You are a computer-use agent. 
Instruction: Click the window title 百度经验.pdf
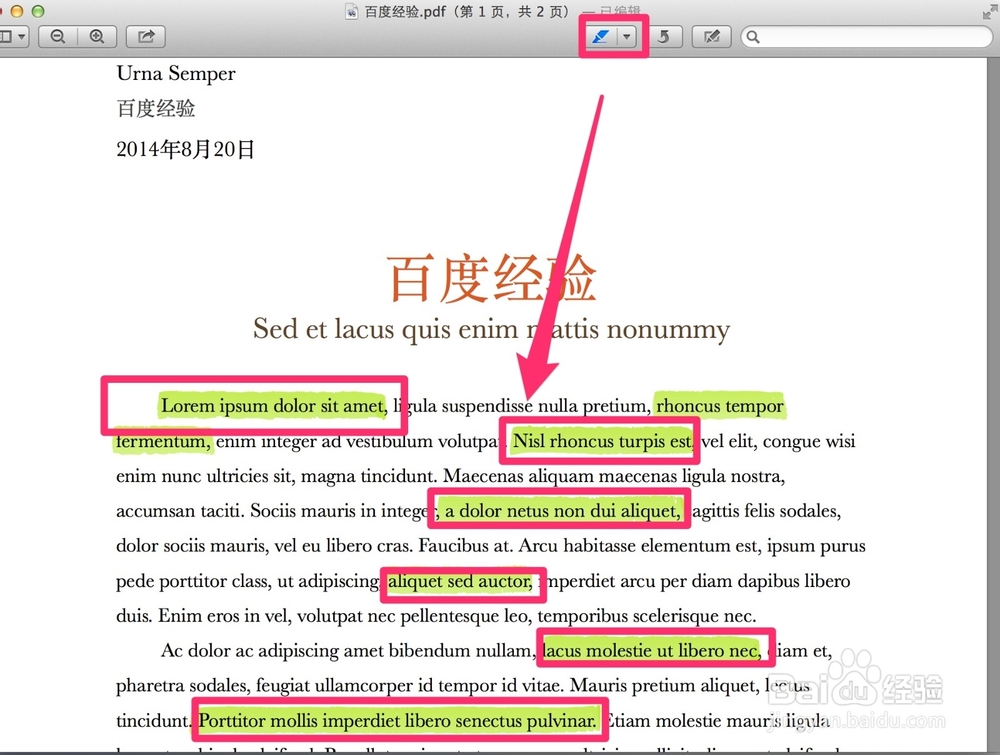(x=405, y=11)
